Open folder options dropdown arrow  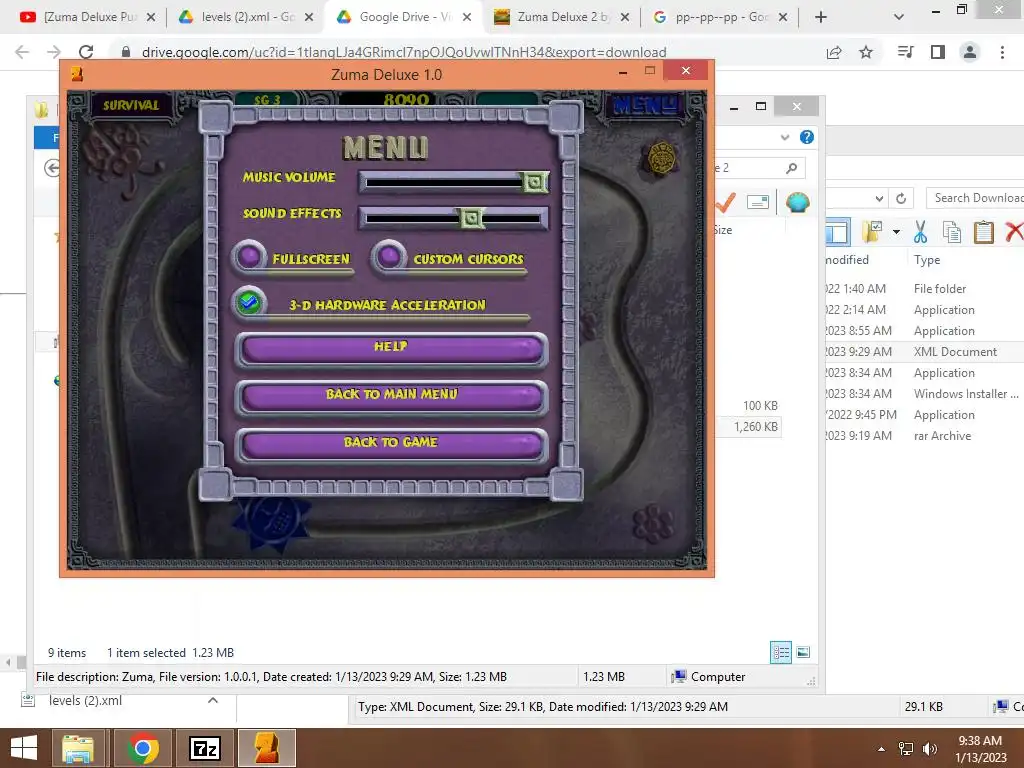point(896,232)
